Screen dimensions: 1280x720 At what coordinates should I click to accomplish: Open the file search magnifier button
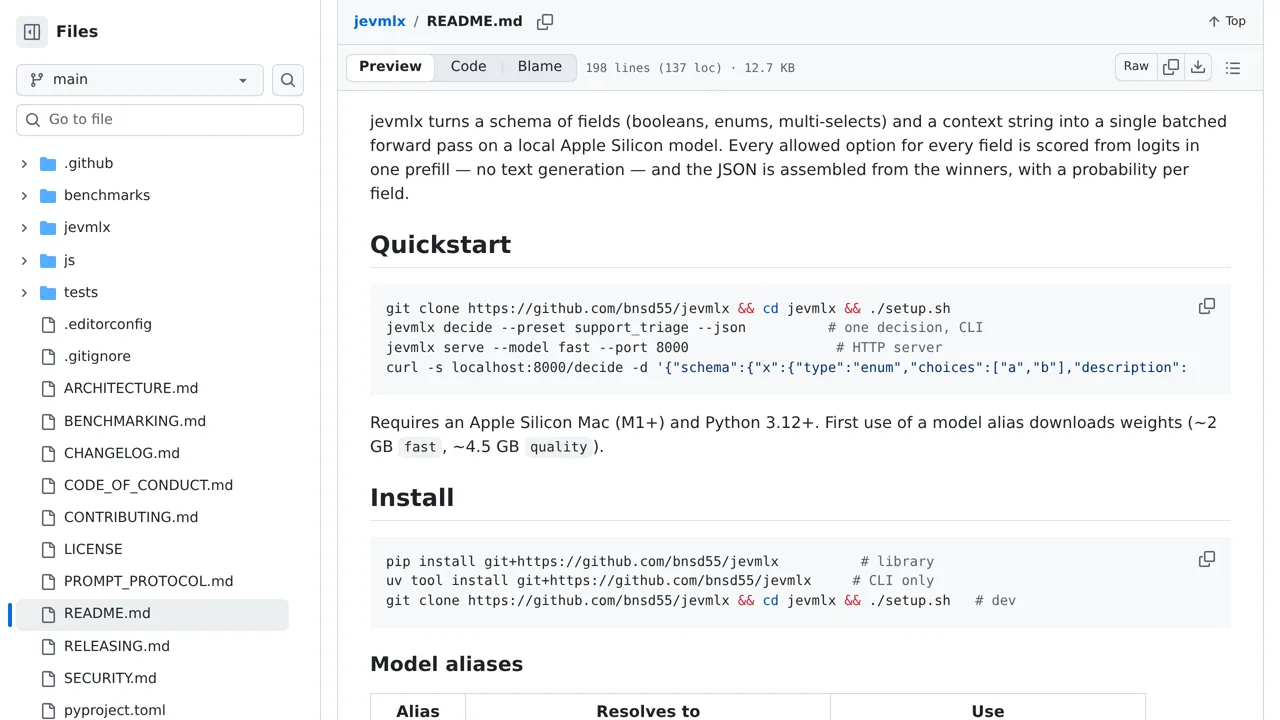[288, 80]
